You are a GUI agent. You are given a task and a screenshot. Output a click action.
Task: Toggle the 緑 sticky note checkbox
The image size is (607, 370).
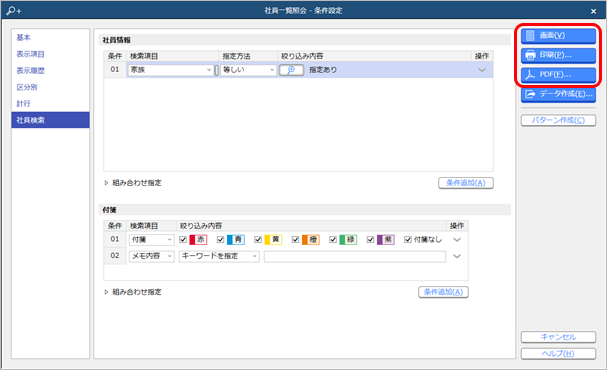(333, 240)
